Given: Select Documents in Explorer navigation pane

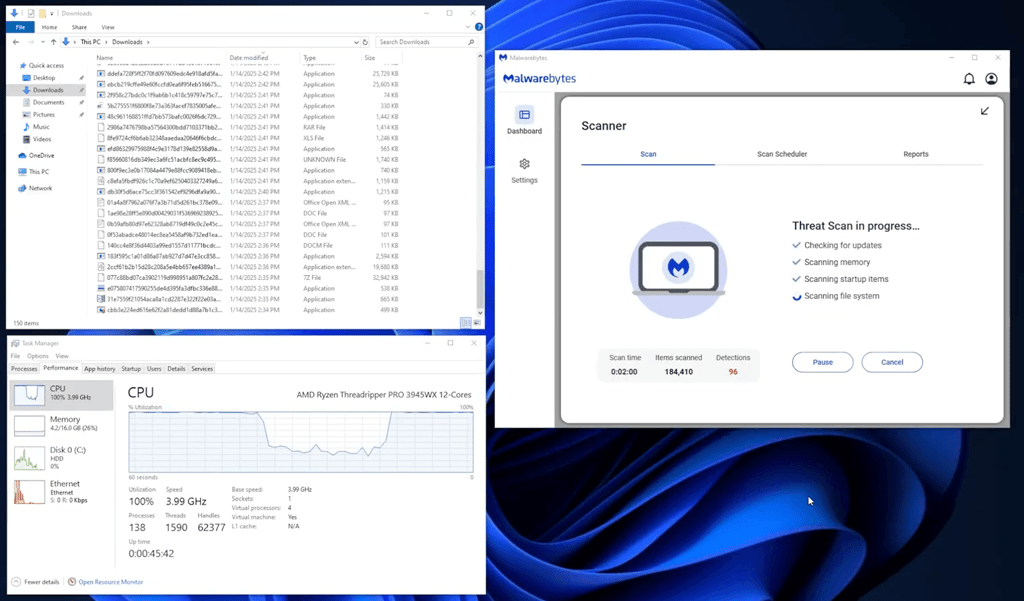Looking at the screenshot, I should [48, 103].
